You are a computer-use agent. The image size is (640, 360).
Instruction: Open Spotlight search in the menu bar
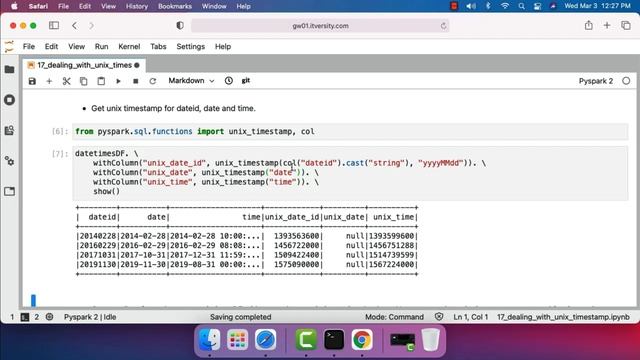[x=521, y=6]
